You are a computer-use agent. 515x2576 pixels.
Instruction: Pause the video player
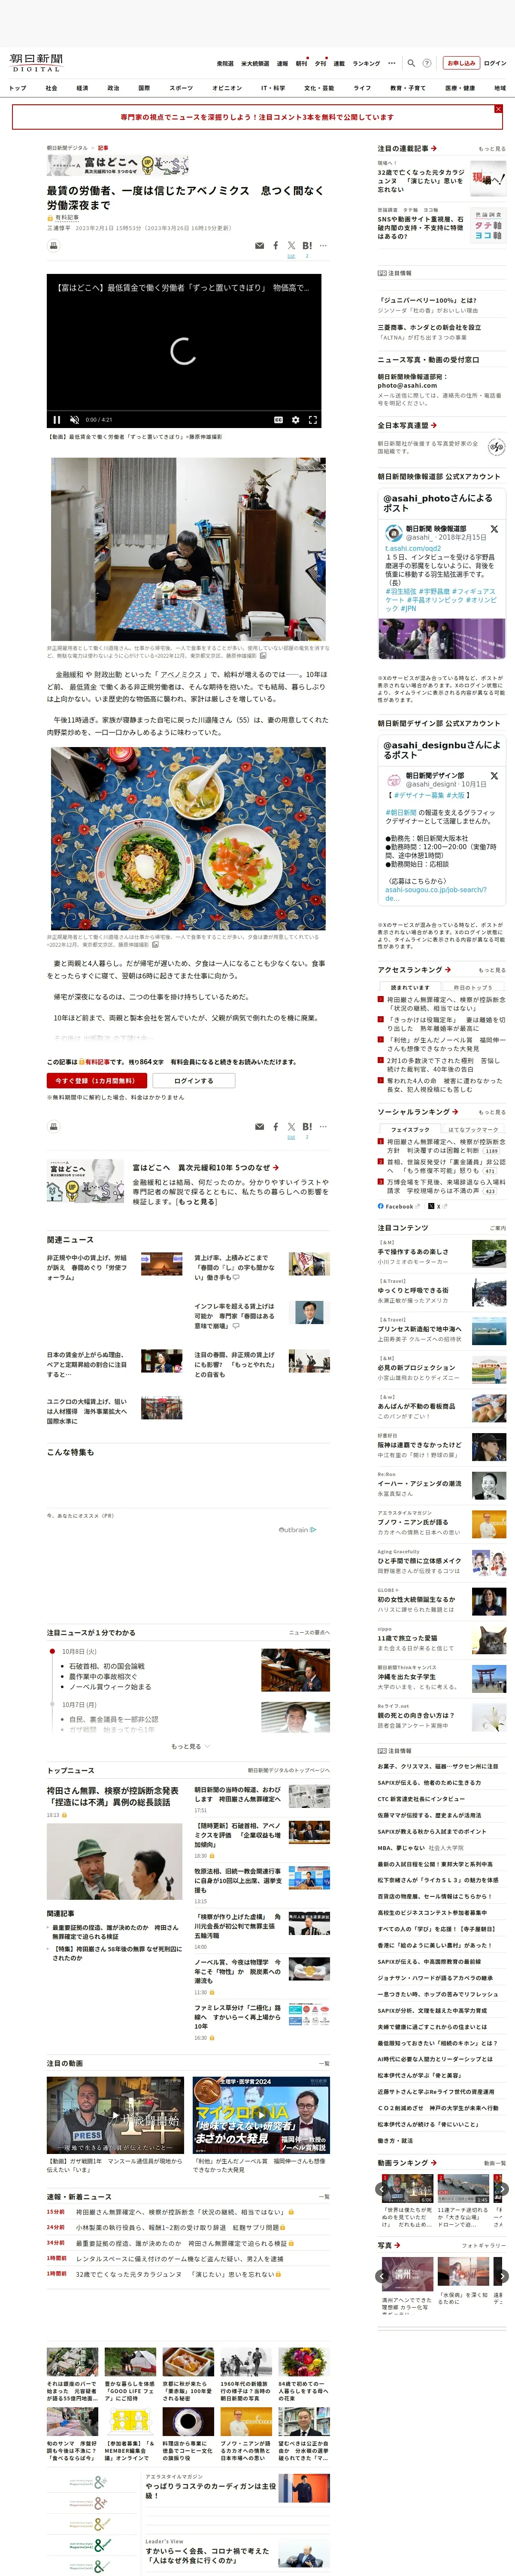click(57, 420)
